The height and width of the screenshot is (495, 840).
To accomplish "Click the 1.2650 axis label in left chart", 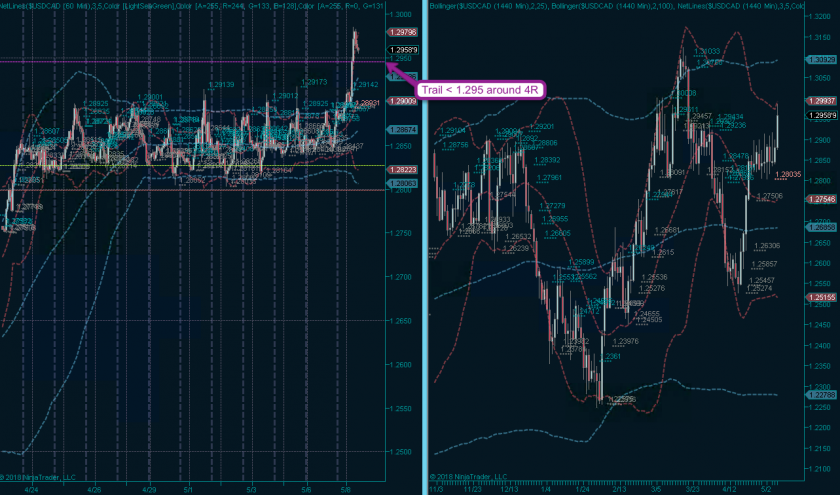I will [401, 321].
